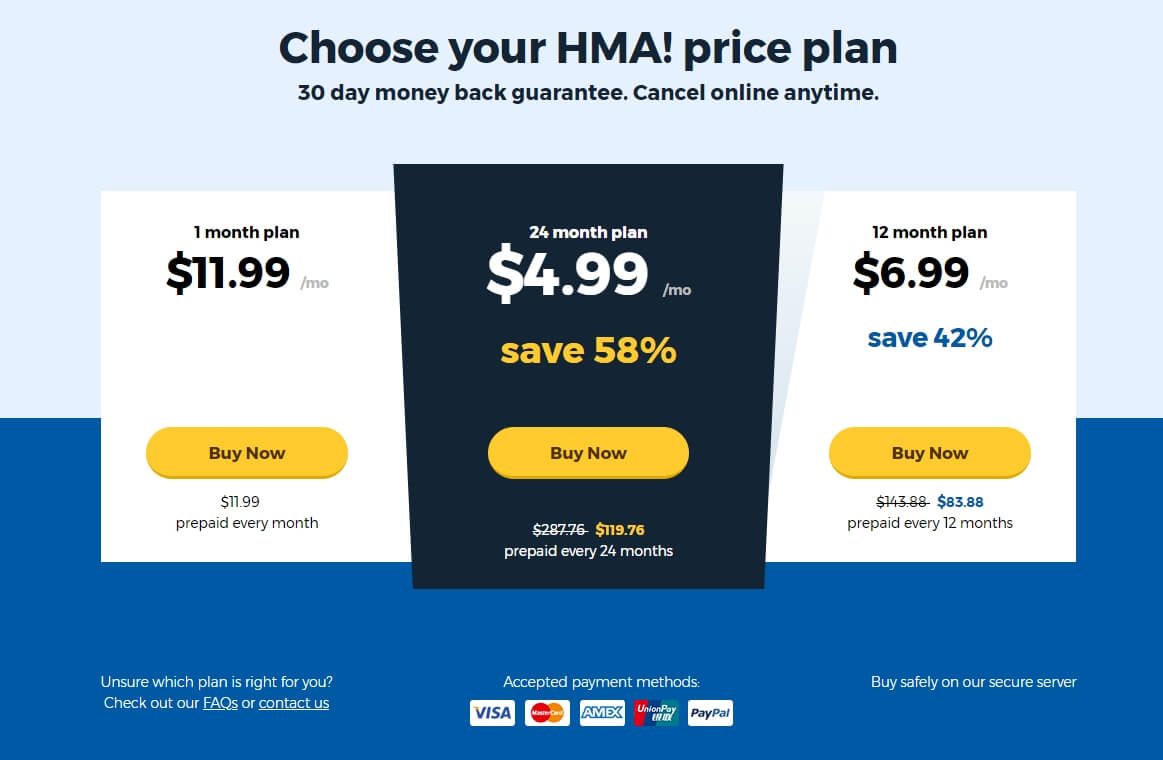This screenshot has width=1163, height=760.
Task: Buy the 1 month plan
Action: tap(247, 452)
